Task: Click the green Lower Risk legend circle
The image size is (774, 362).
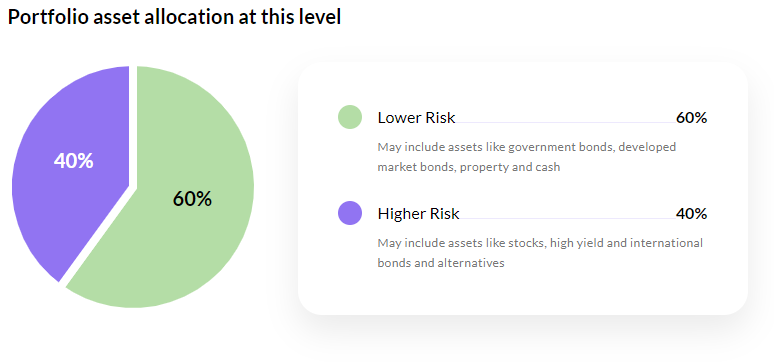Action: (350, 118)
